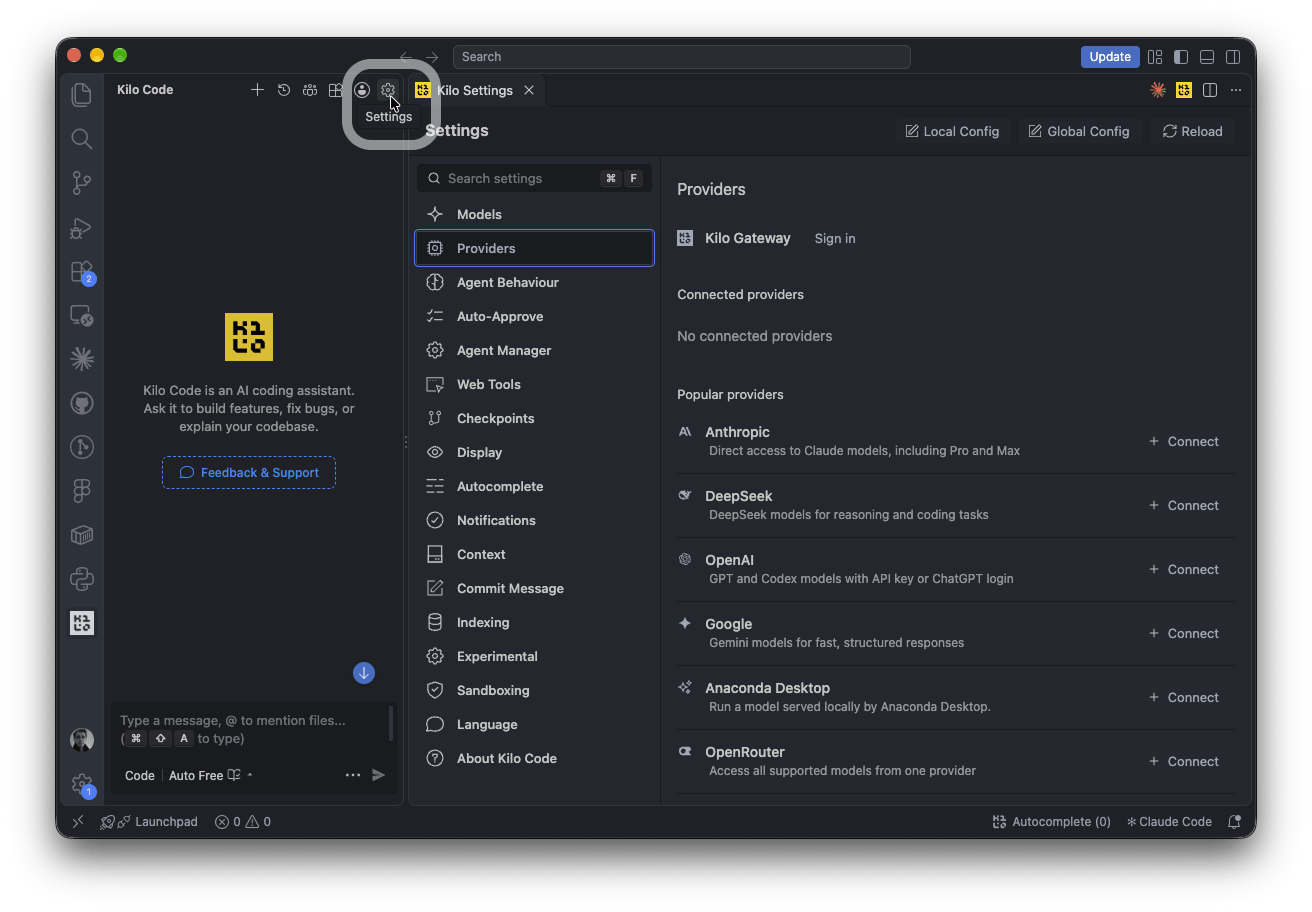This screenshot has width=1312, height=912.
Task: Toggle the bottom panel
Action: [1207, 57]
